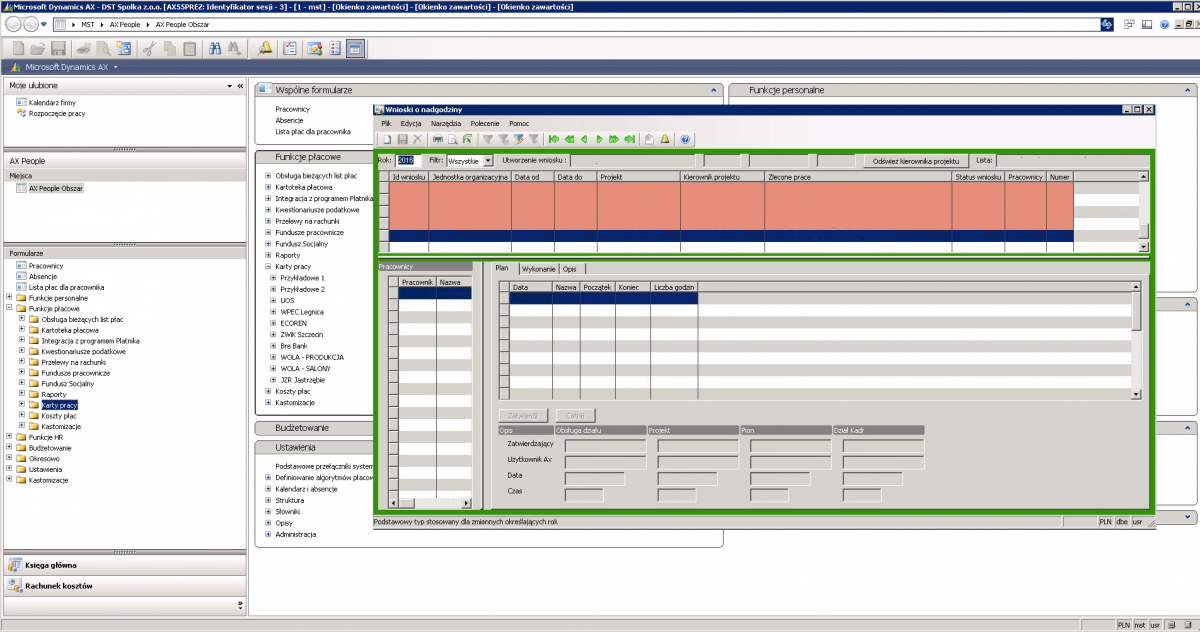Click the binoculars Find icon in main toolbar
This screenshot has width=1200, height=632.
click(215, 48)
